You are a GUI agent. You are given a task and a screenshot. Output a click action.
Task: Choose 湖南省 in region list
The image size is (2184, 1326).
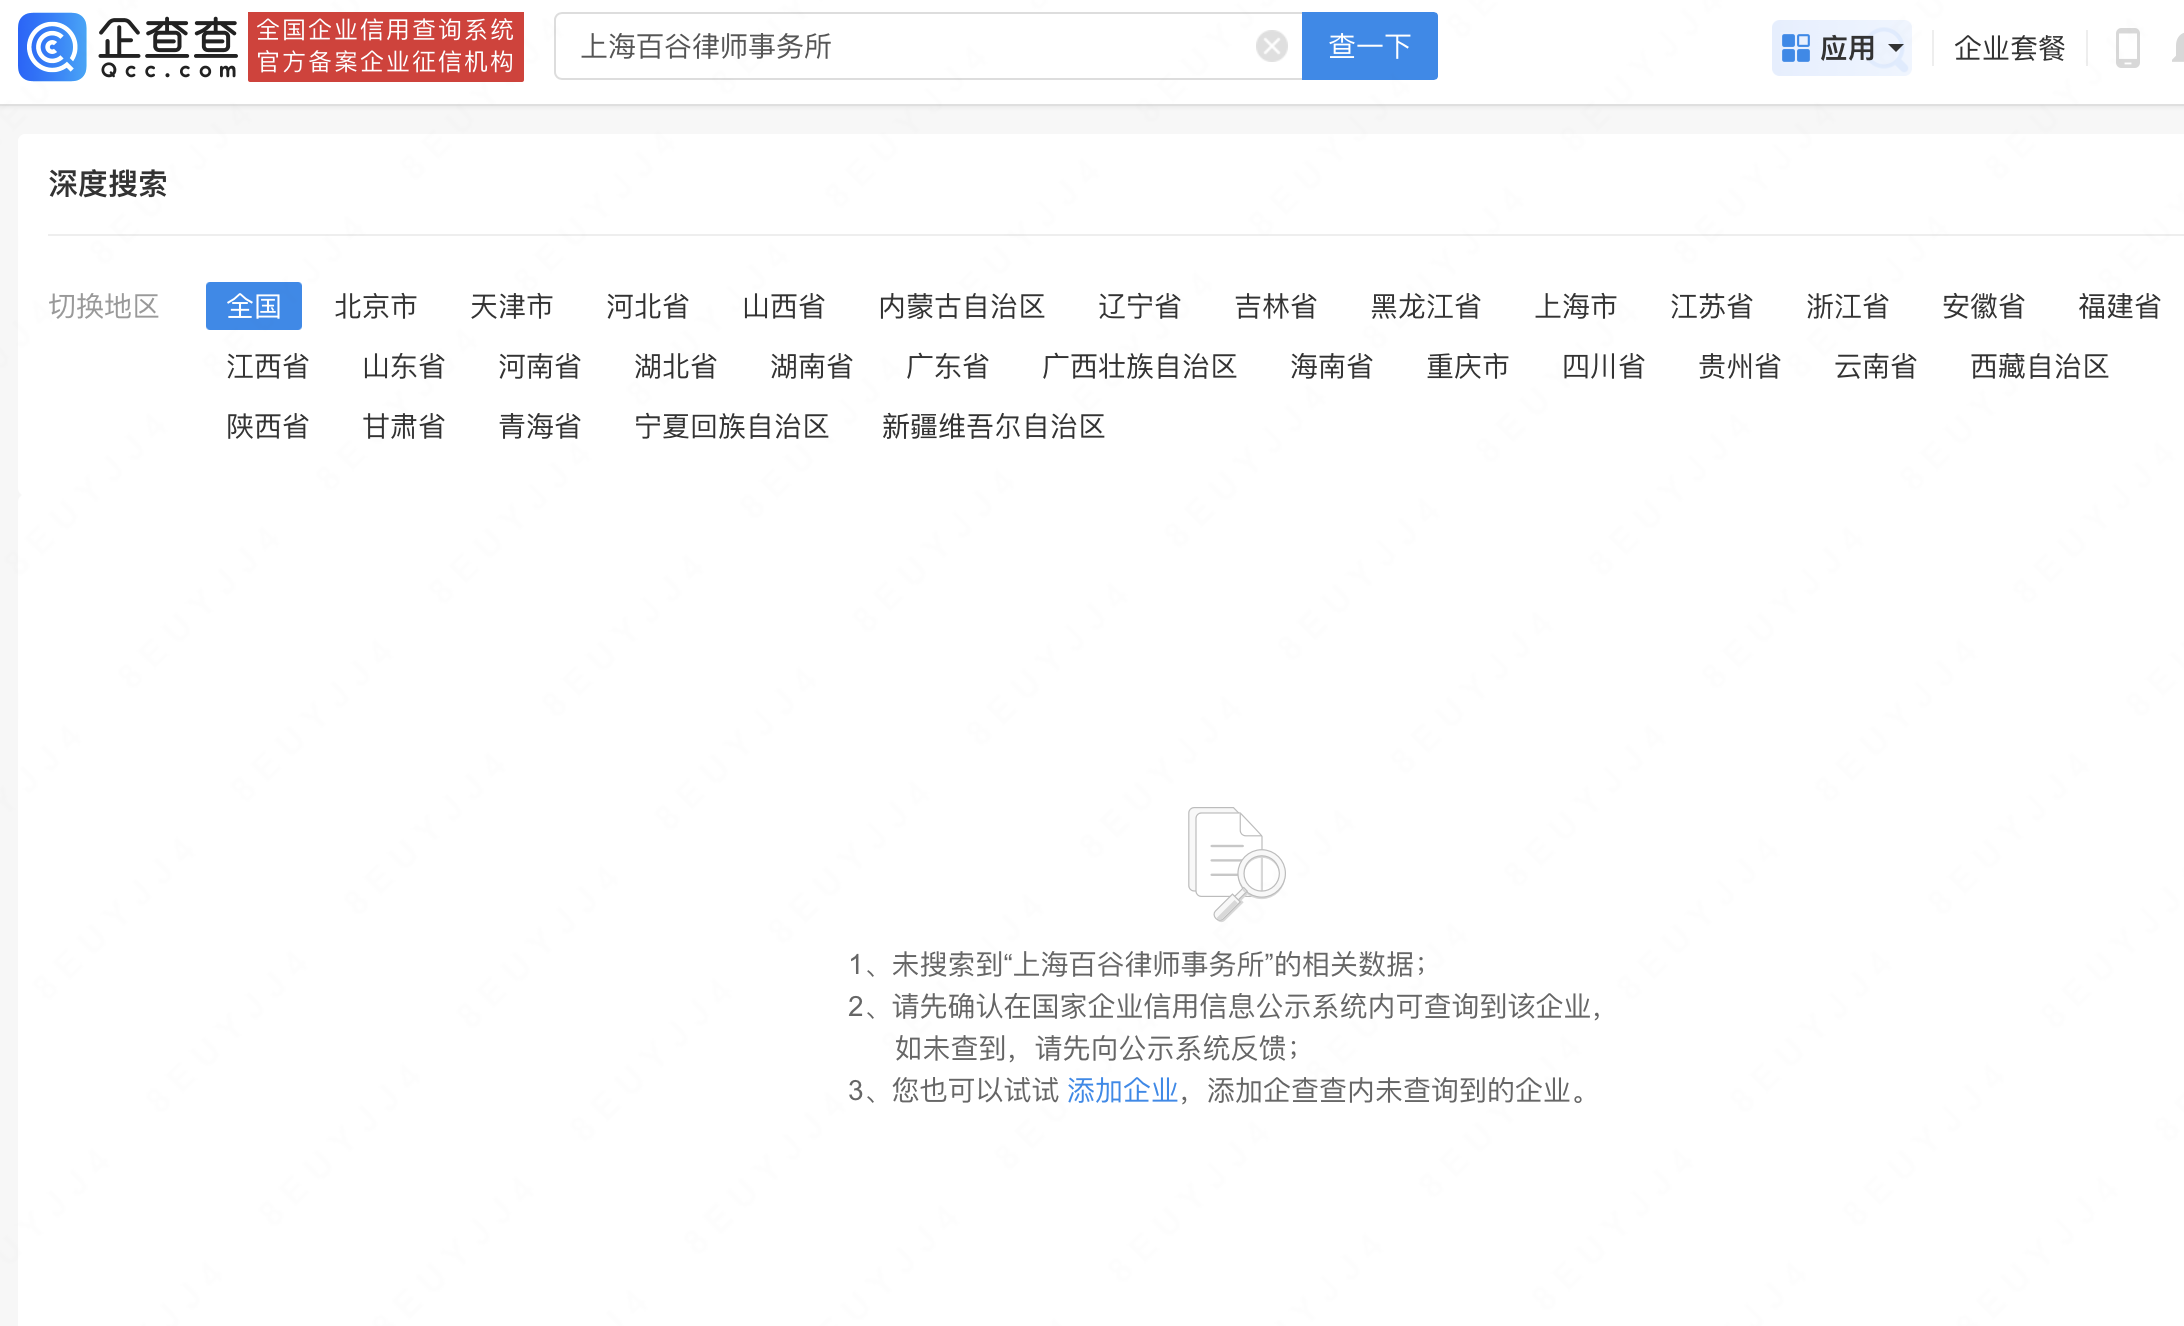812,366
